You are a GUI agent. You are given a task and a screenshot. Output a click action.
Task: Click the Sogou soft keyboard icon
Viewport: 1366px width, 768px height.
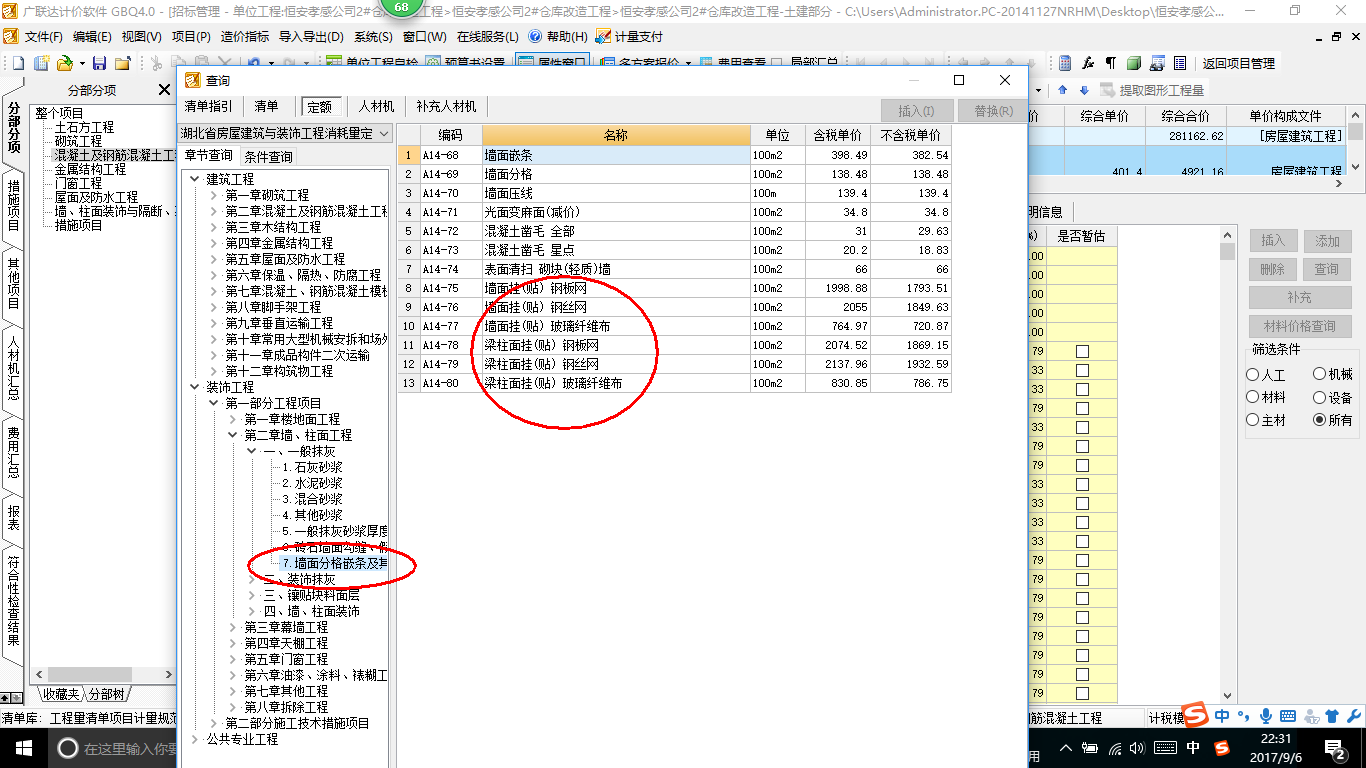[1288, 716]
